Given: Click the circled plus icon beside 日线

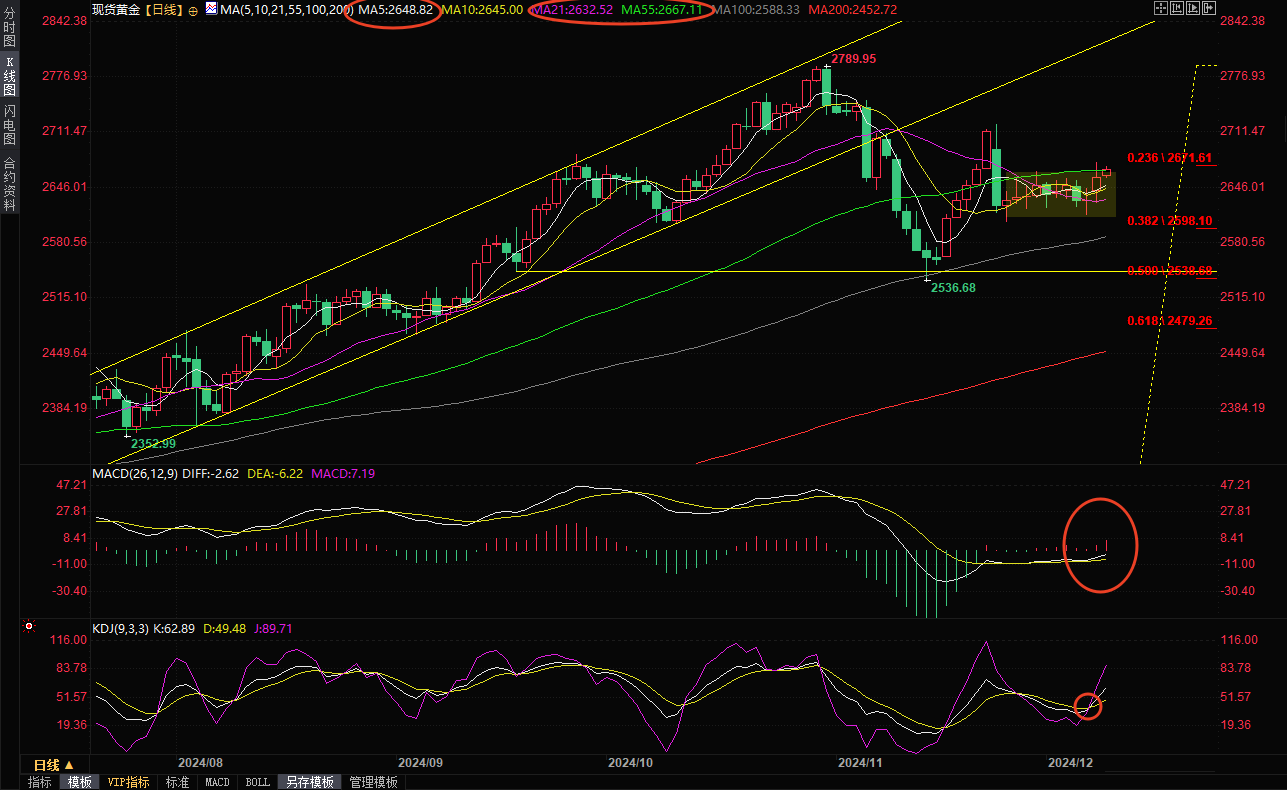Looking at the screenshot, I should (x=193, y=9).
